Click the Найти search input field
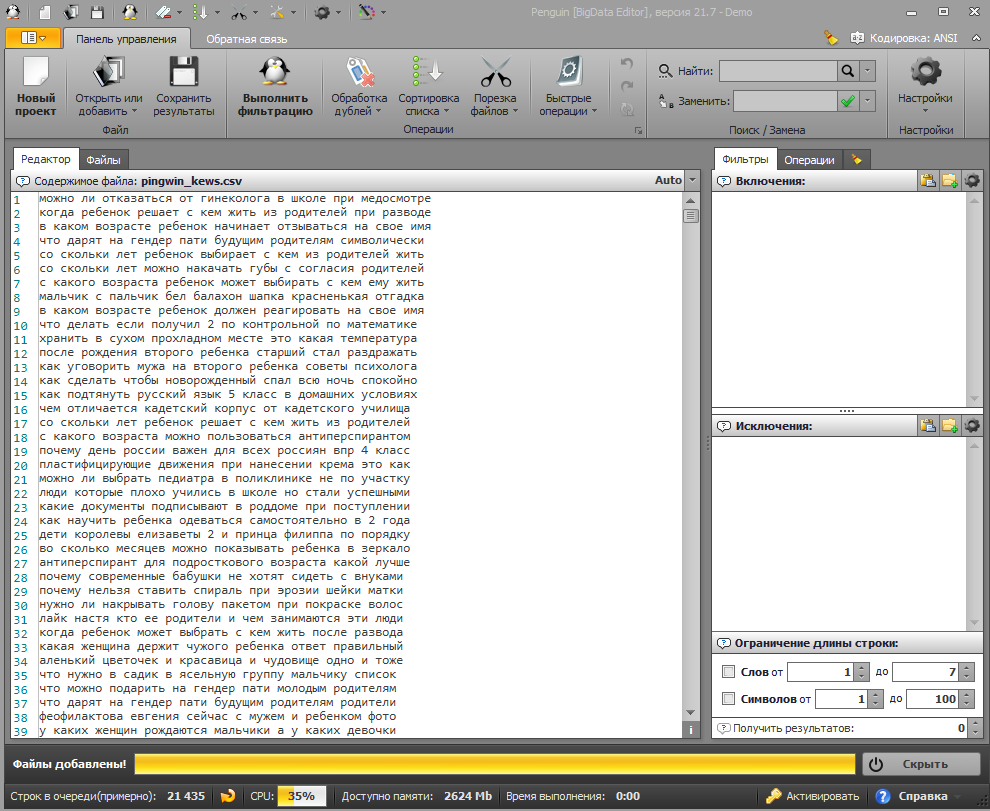The height and width of the screenshot is (811, 990). point(778,71)
